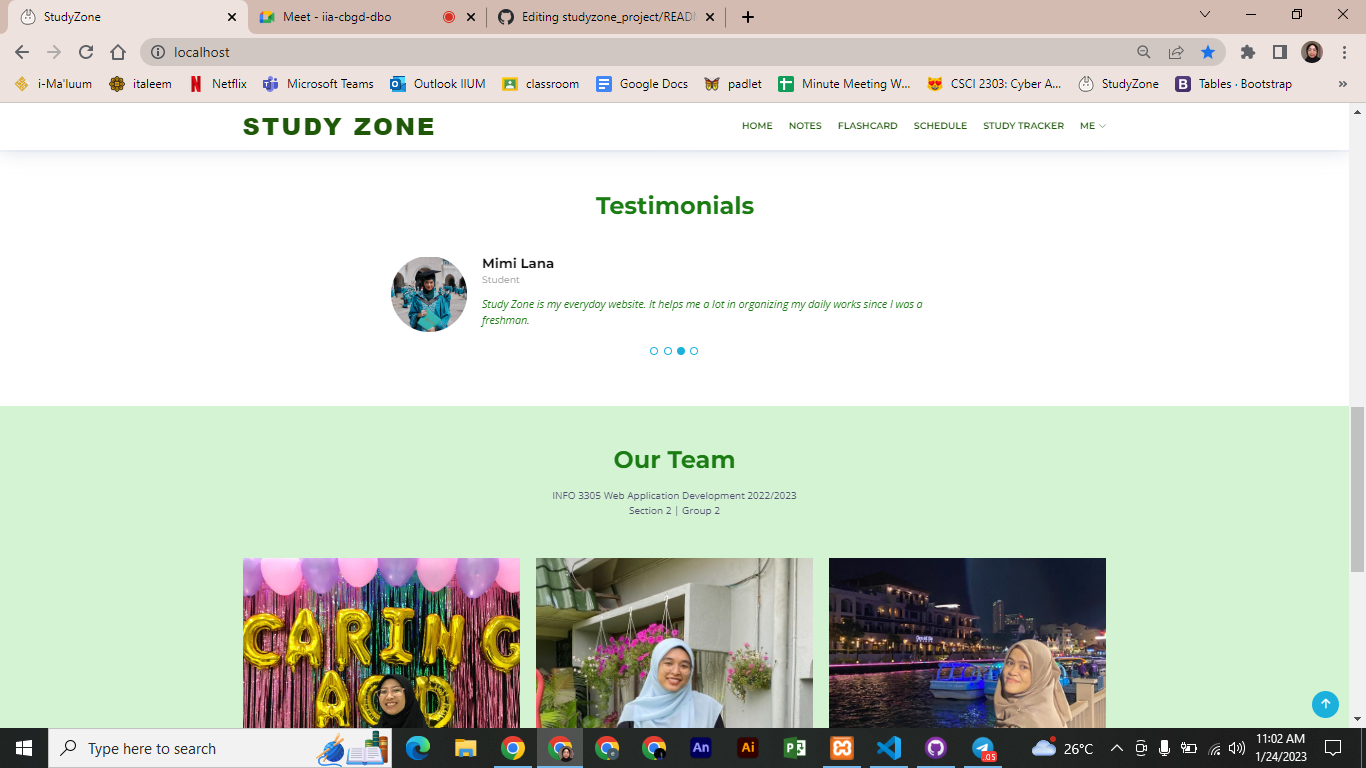Click the scroll-to-top arrow button

(x=1325, y=704)
